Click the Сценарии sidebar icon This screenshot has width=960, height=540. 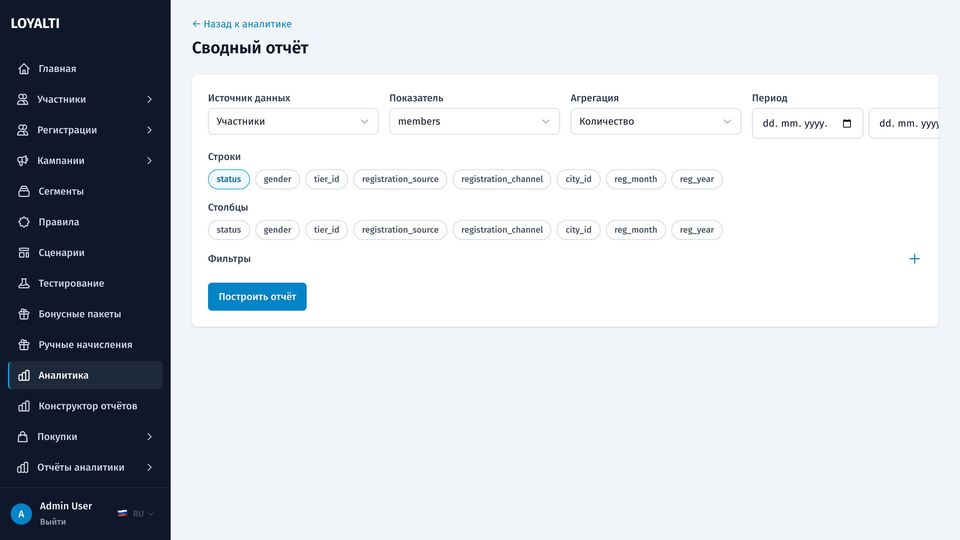coord(24,252)
